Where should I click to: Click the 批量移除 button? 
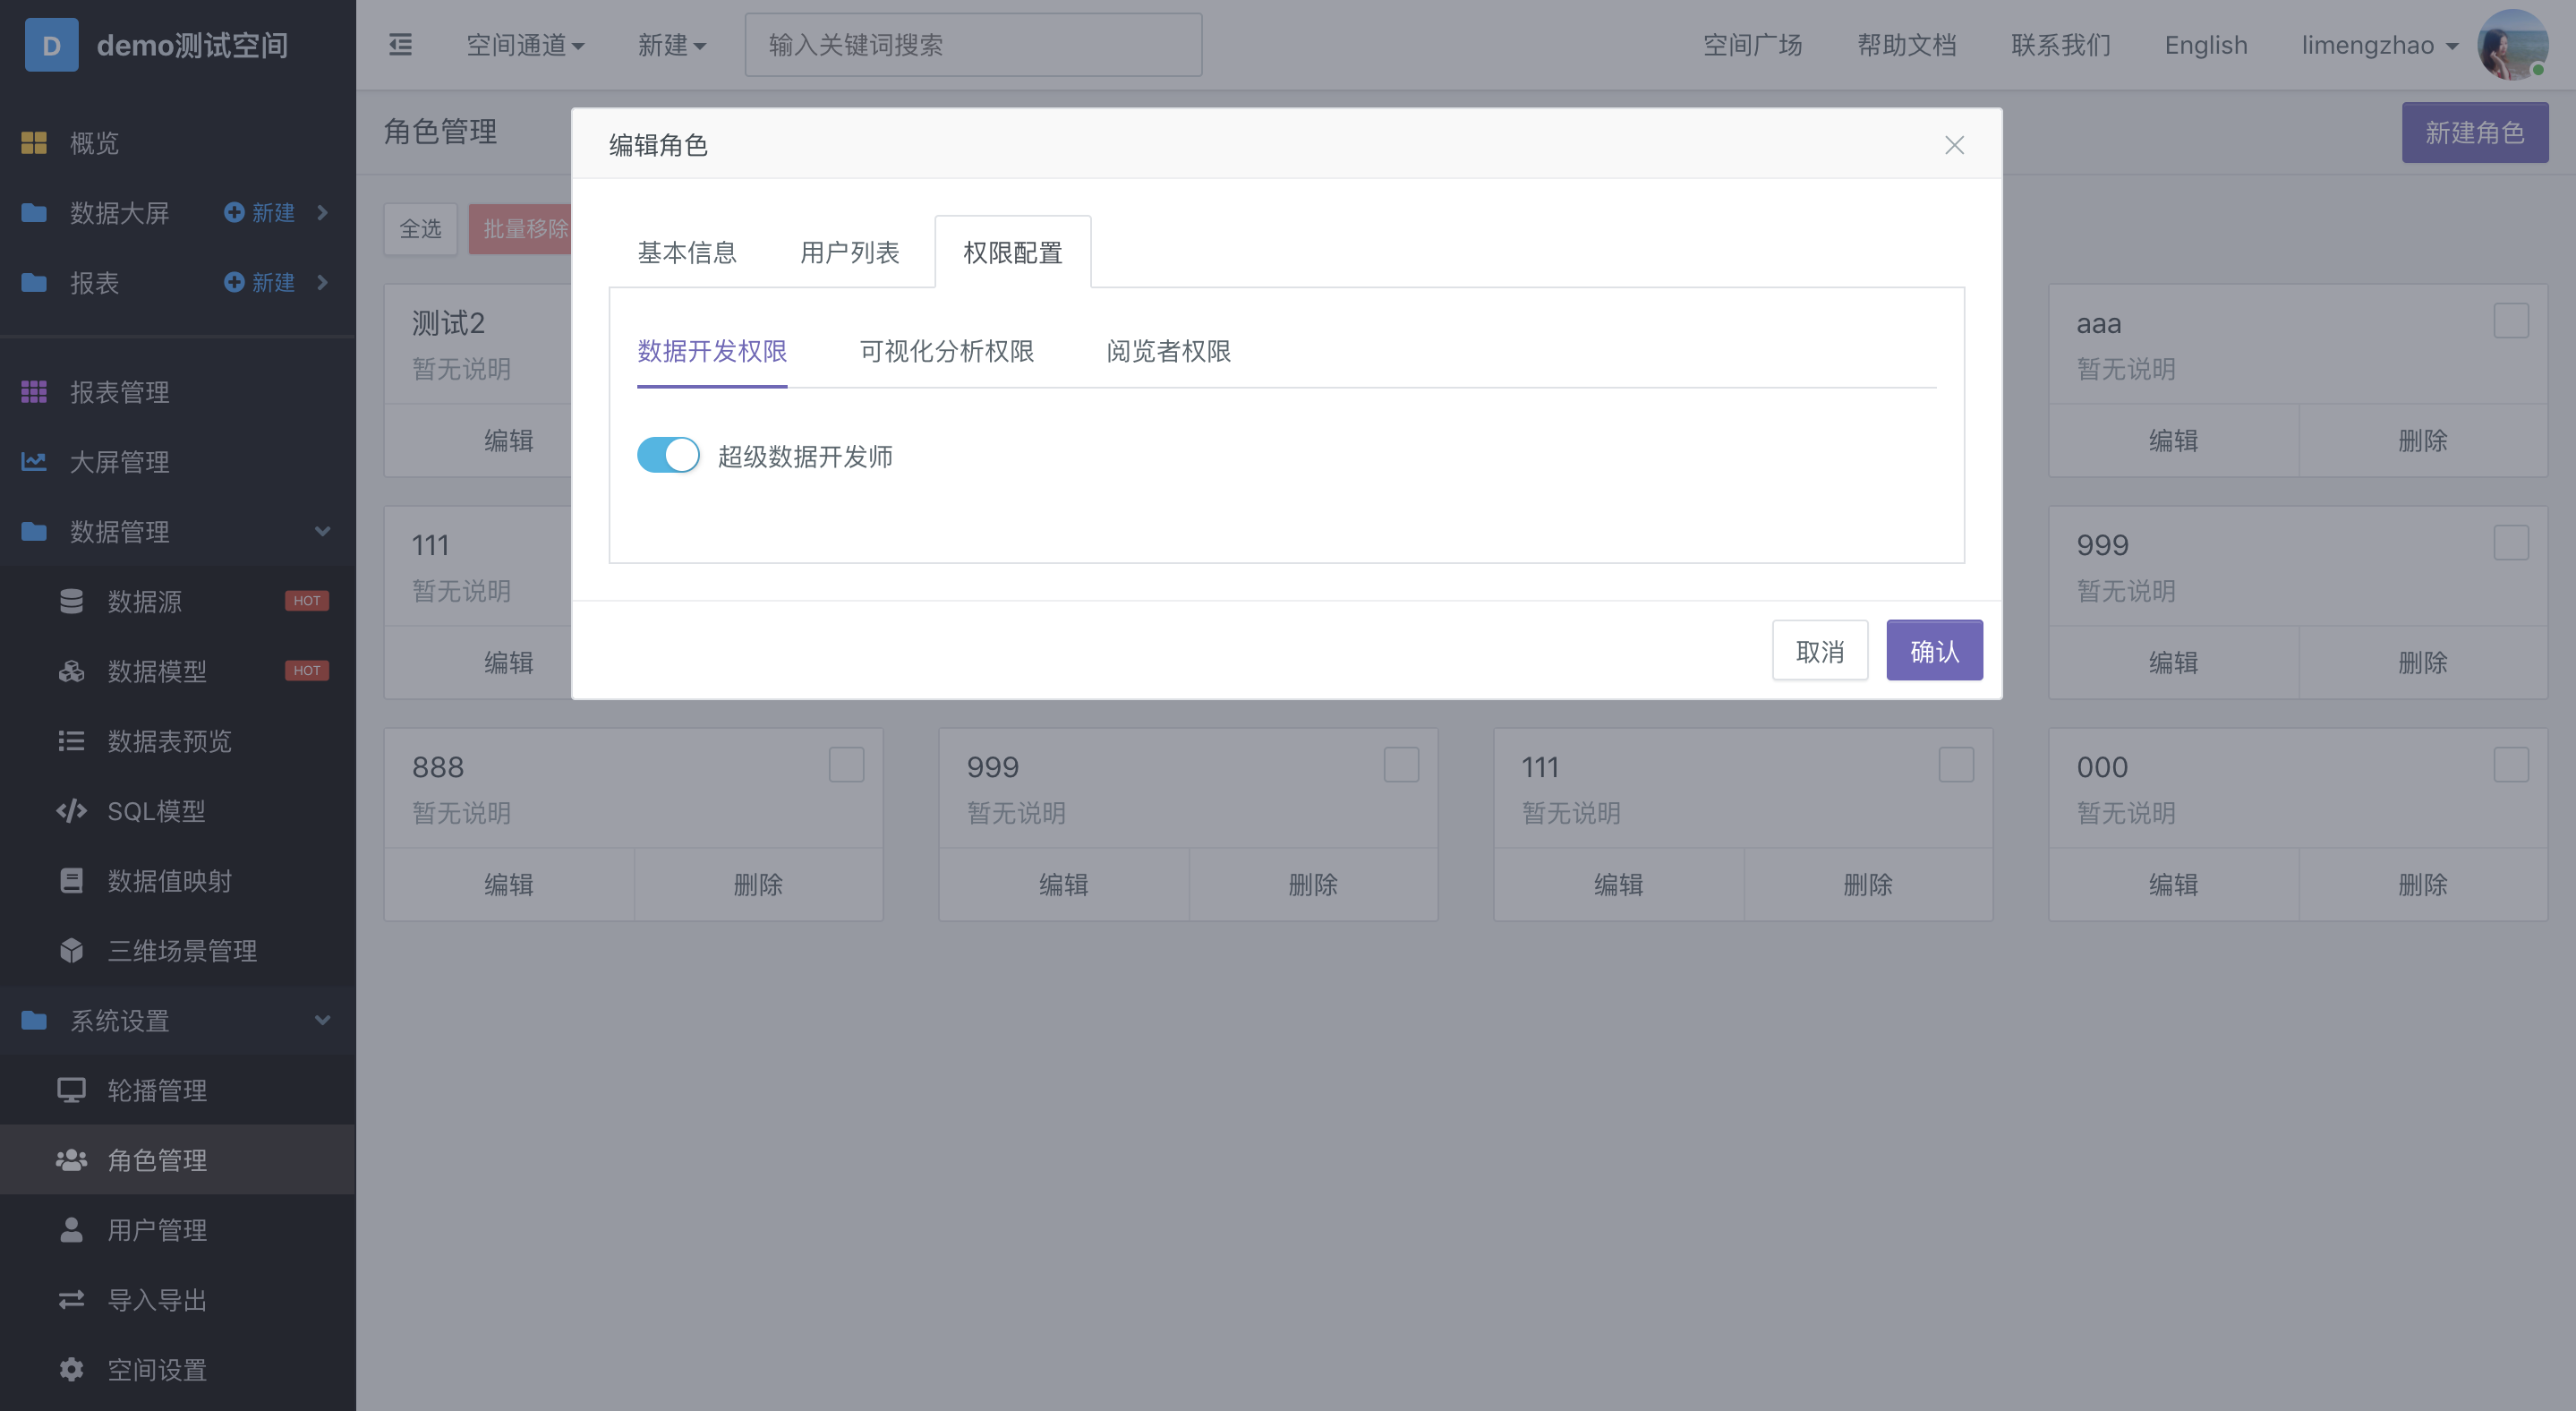(521, 229)
